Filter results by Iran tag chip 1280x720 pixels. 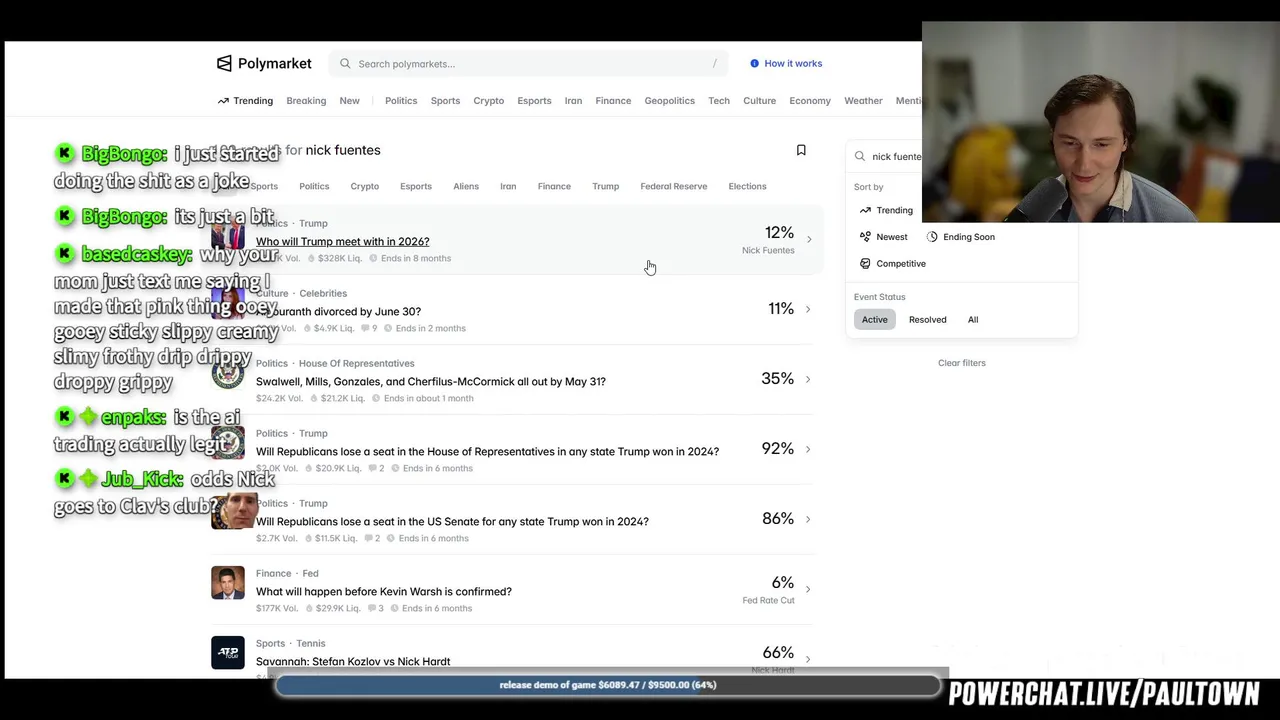tap(508, 186)
